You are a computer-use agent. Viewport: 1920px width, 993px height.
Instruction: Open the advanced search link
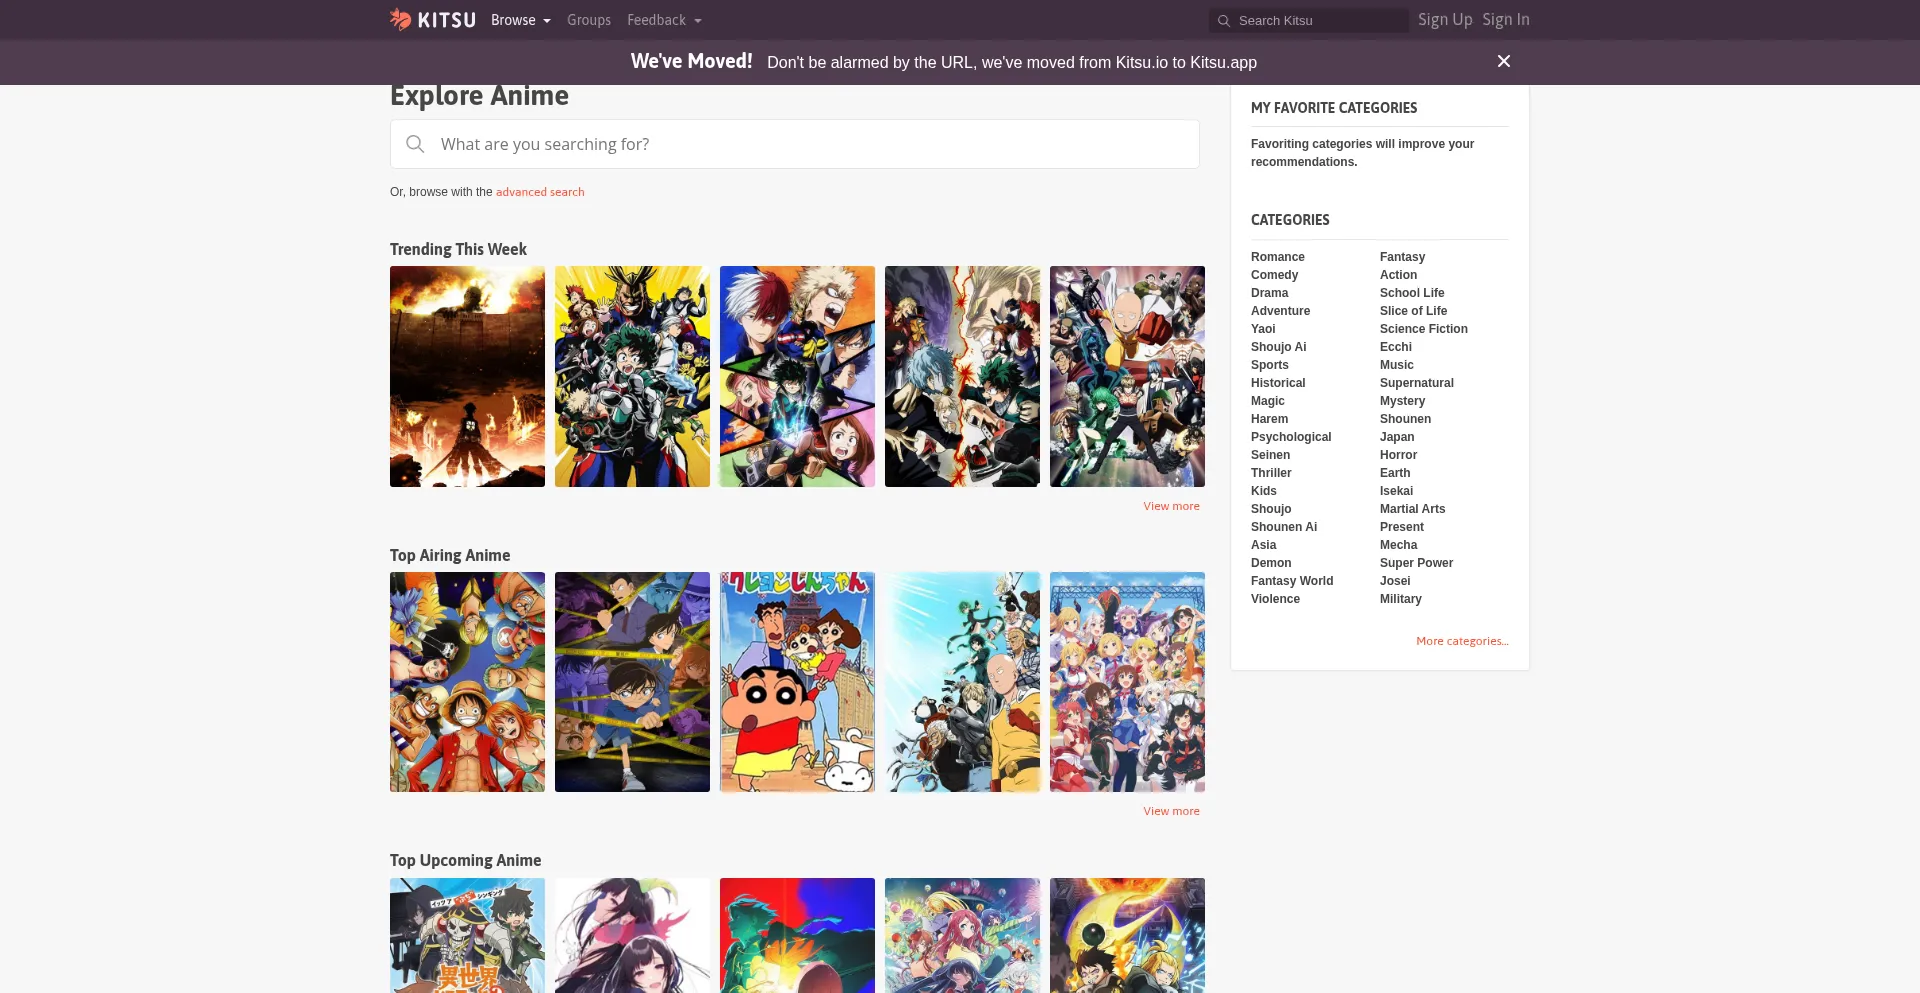click(539, 192)
